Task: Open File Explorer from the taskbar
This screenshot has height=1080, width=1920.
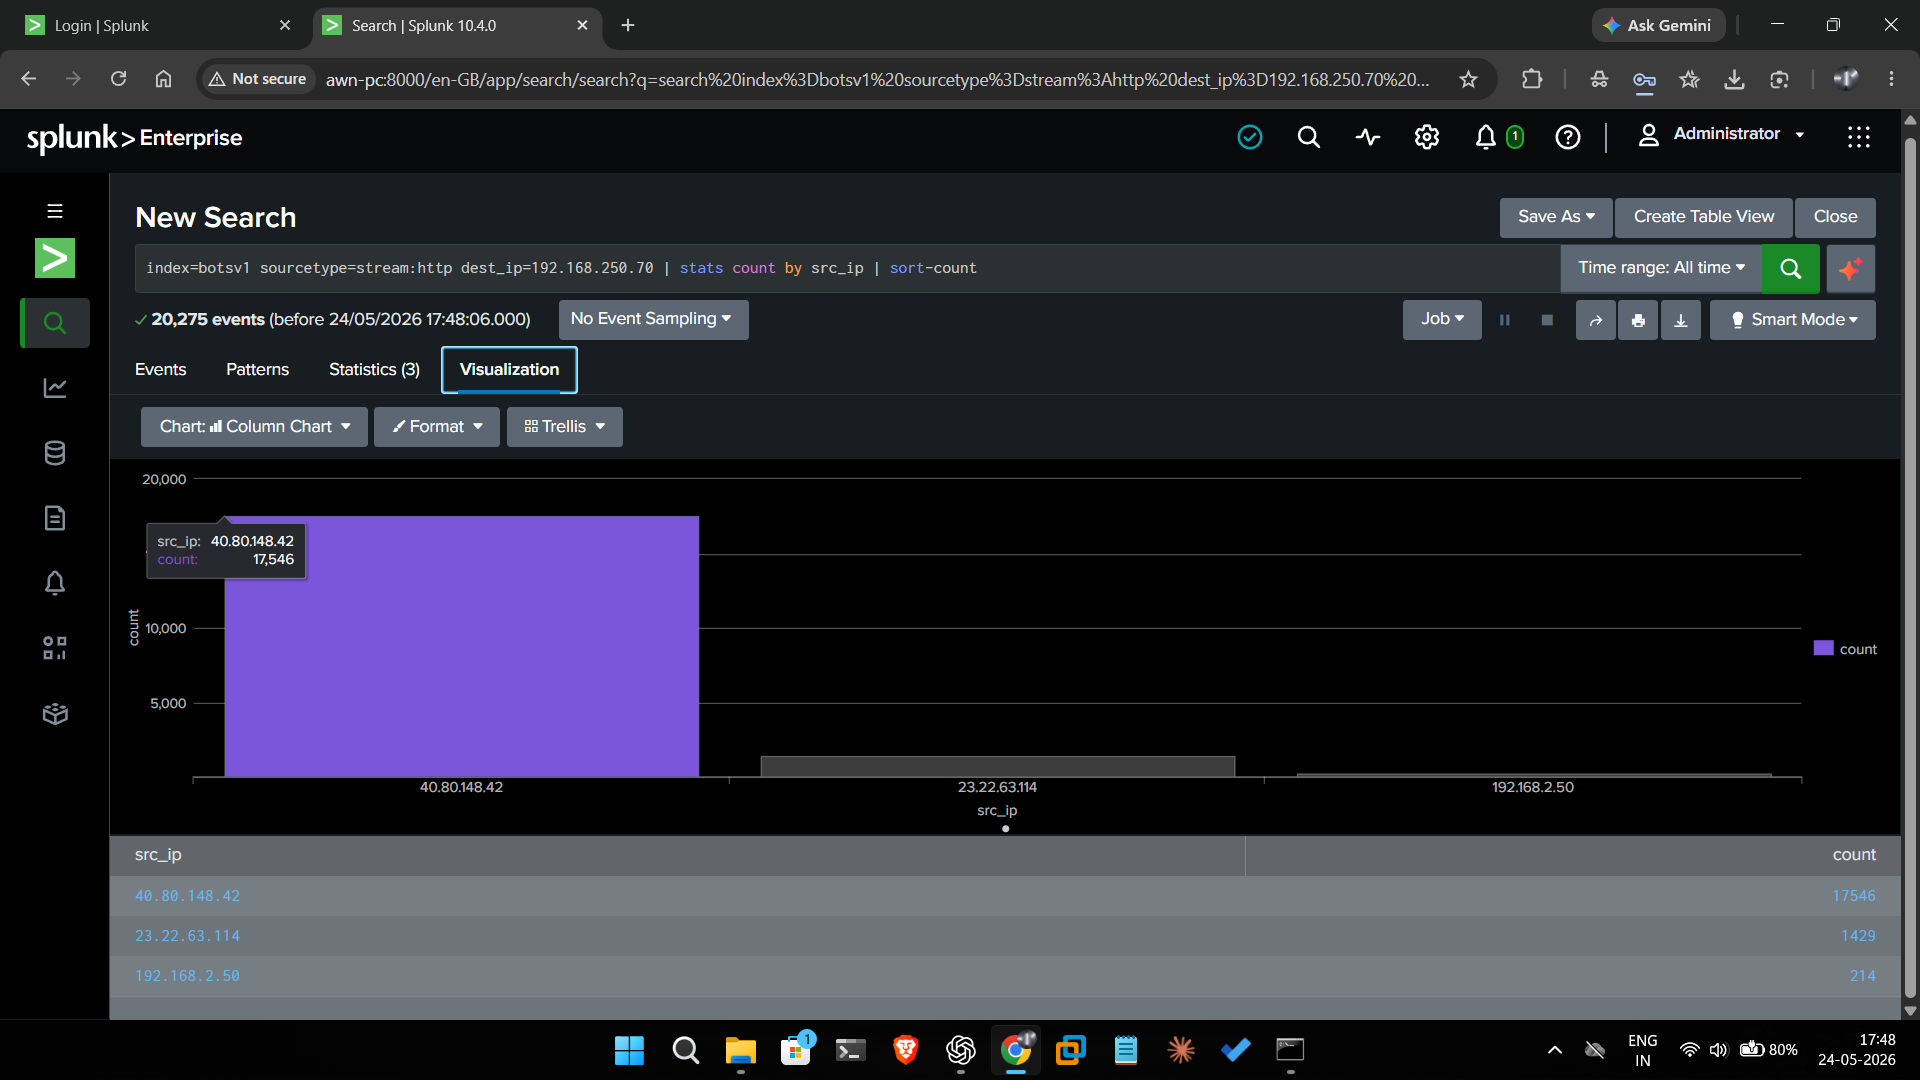Action: click(740, 1050)
